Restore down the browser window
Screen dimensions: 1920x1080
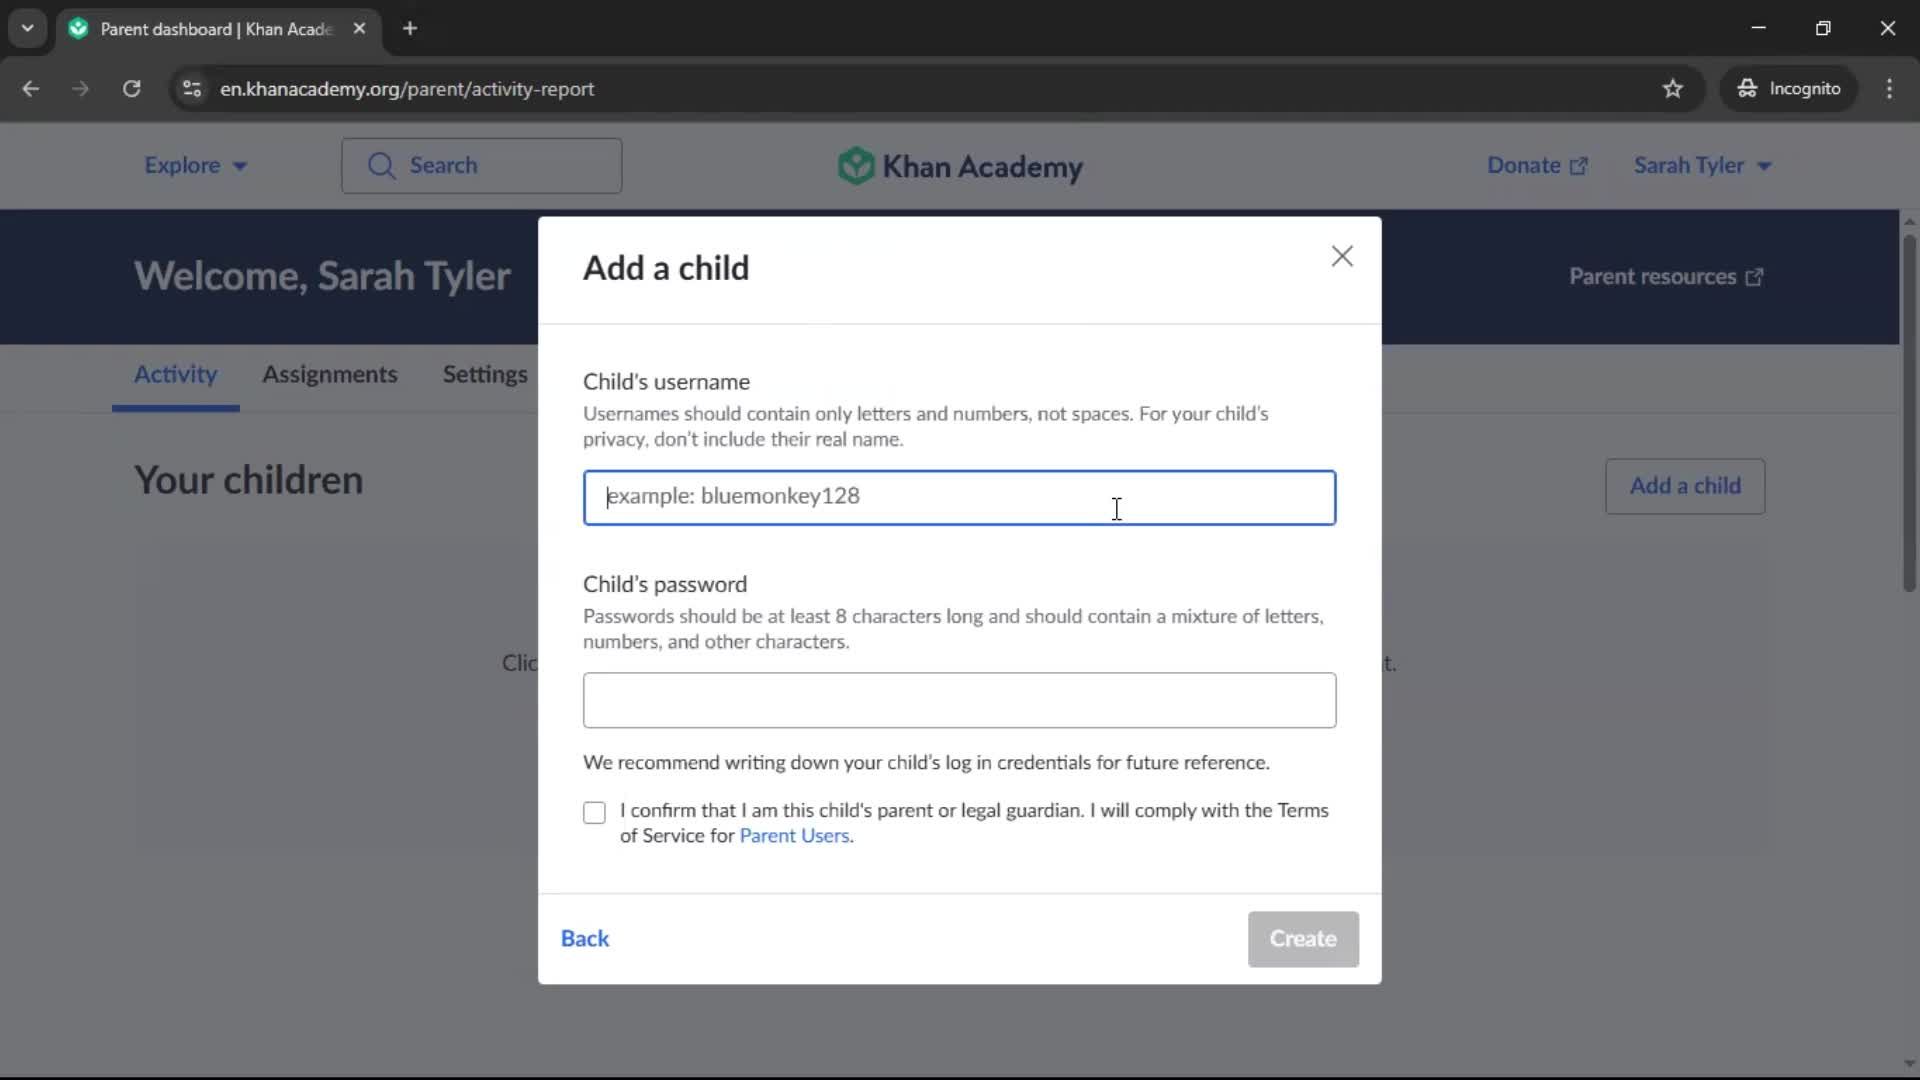pyautogui.click(x=1823, y=28)
